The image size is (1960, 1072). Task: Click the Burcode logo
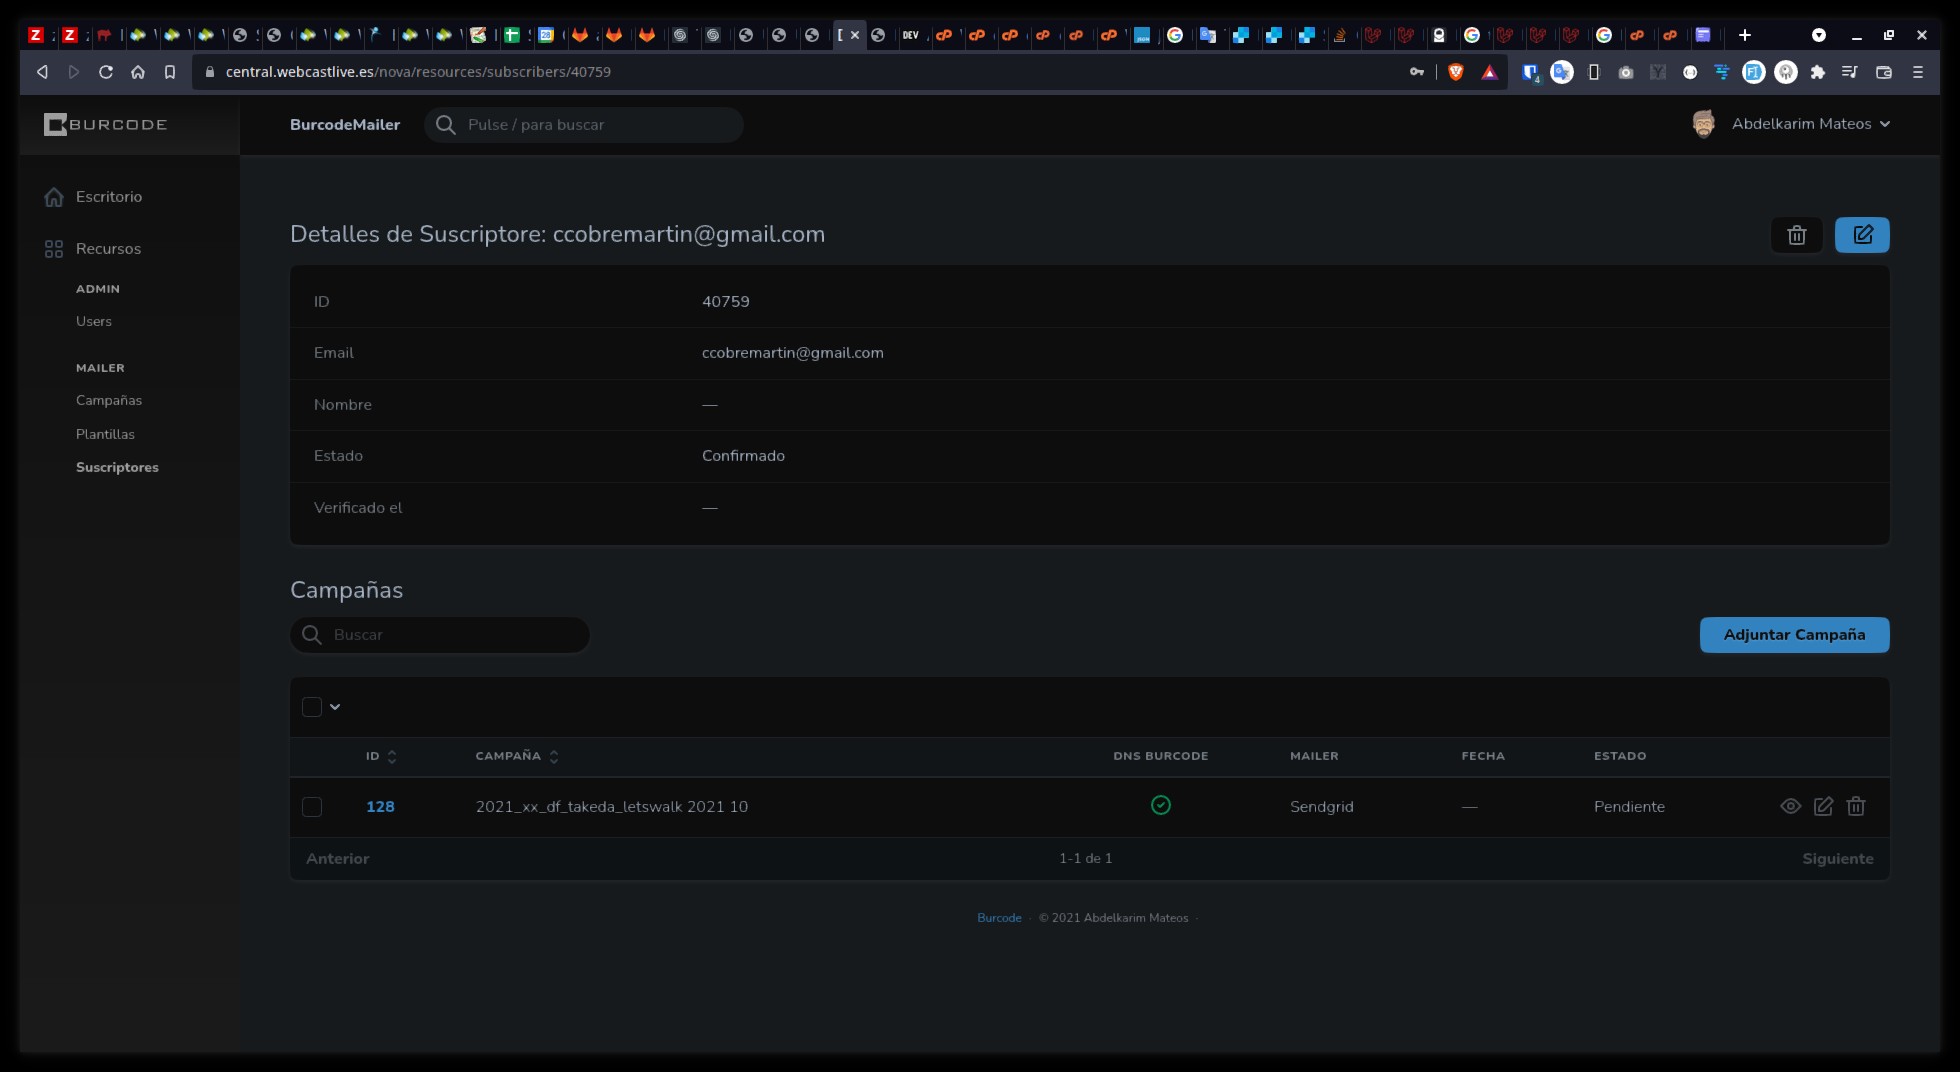click(106, 125)
